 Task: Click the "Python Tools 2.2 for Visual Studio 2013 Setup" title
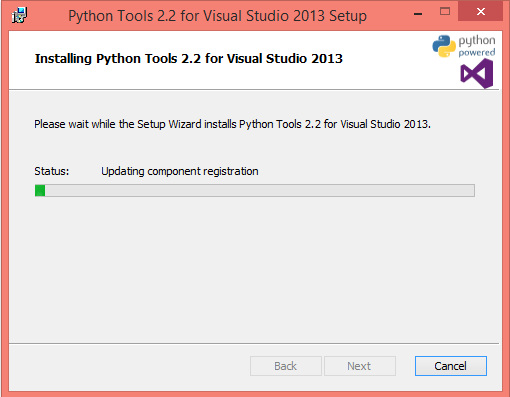[217, 16]
